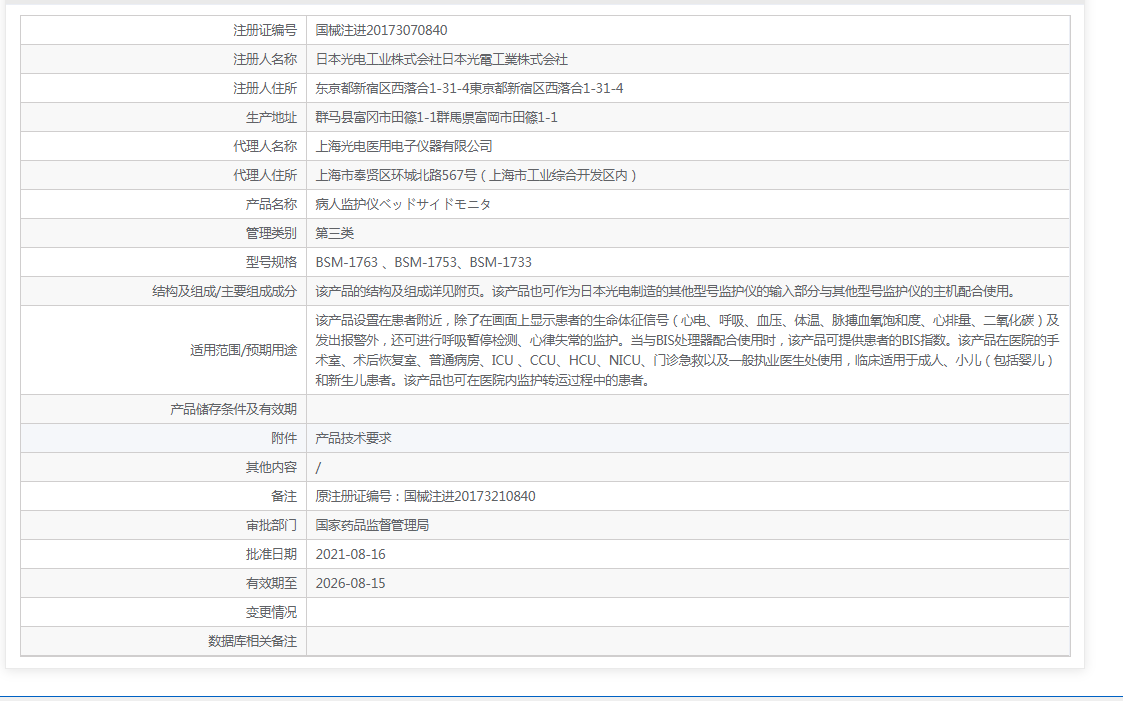Screen dimensions: 1123x701
Task: Select agent address 上海市奉贤区环城北路567号 value
Action: click(476, 175)
